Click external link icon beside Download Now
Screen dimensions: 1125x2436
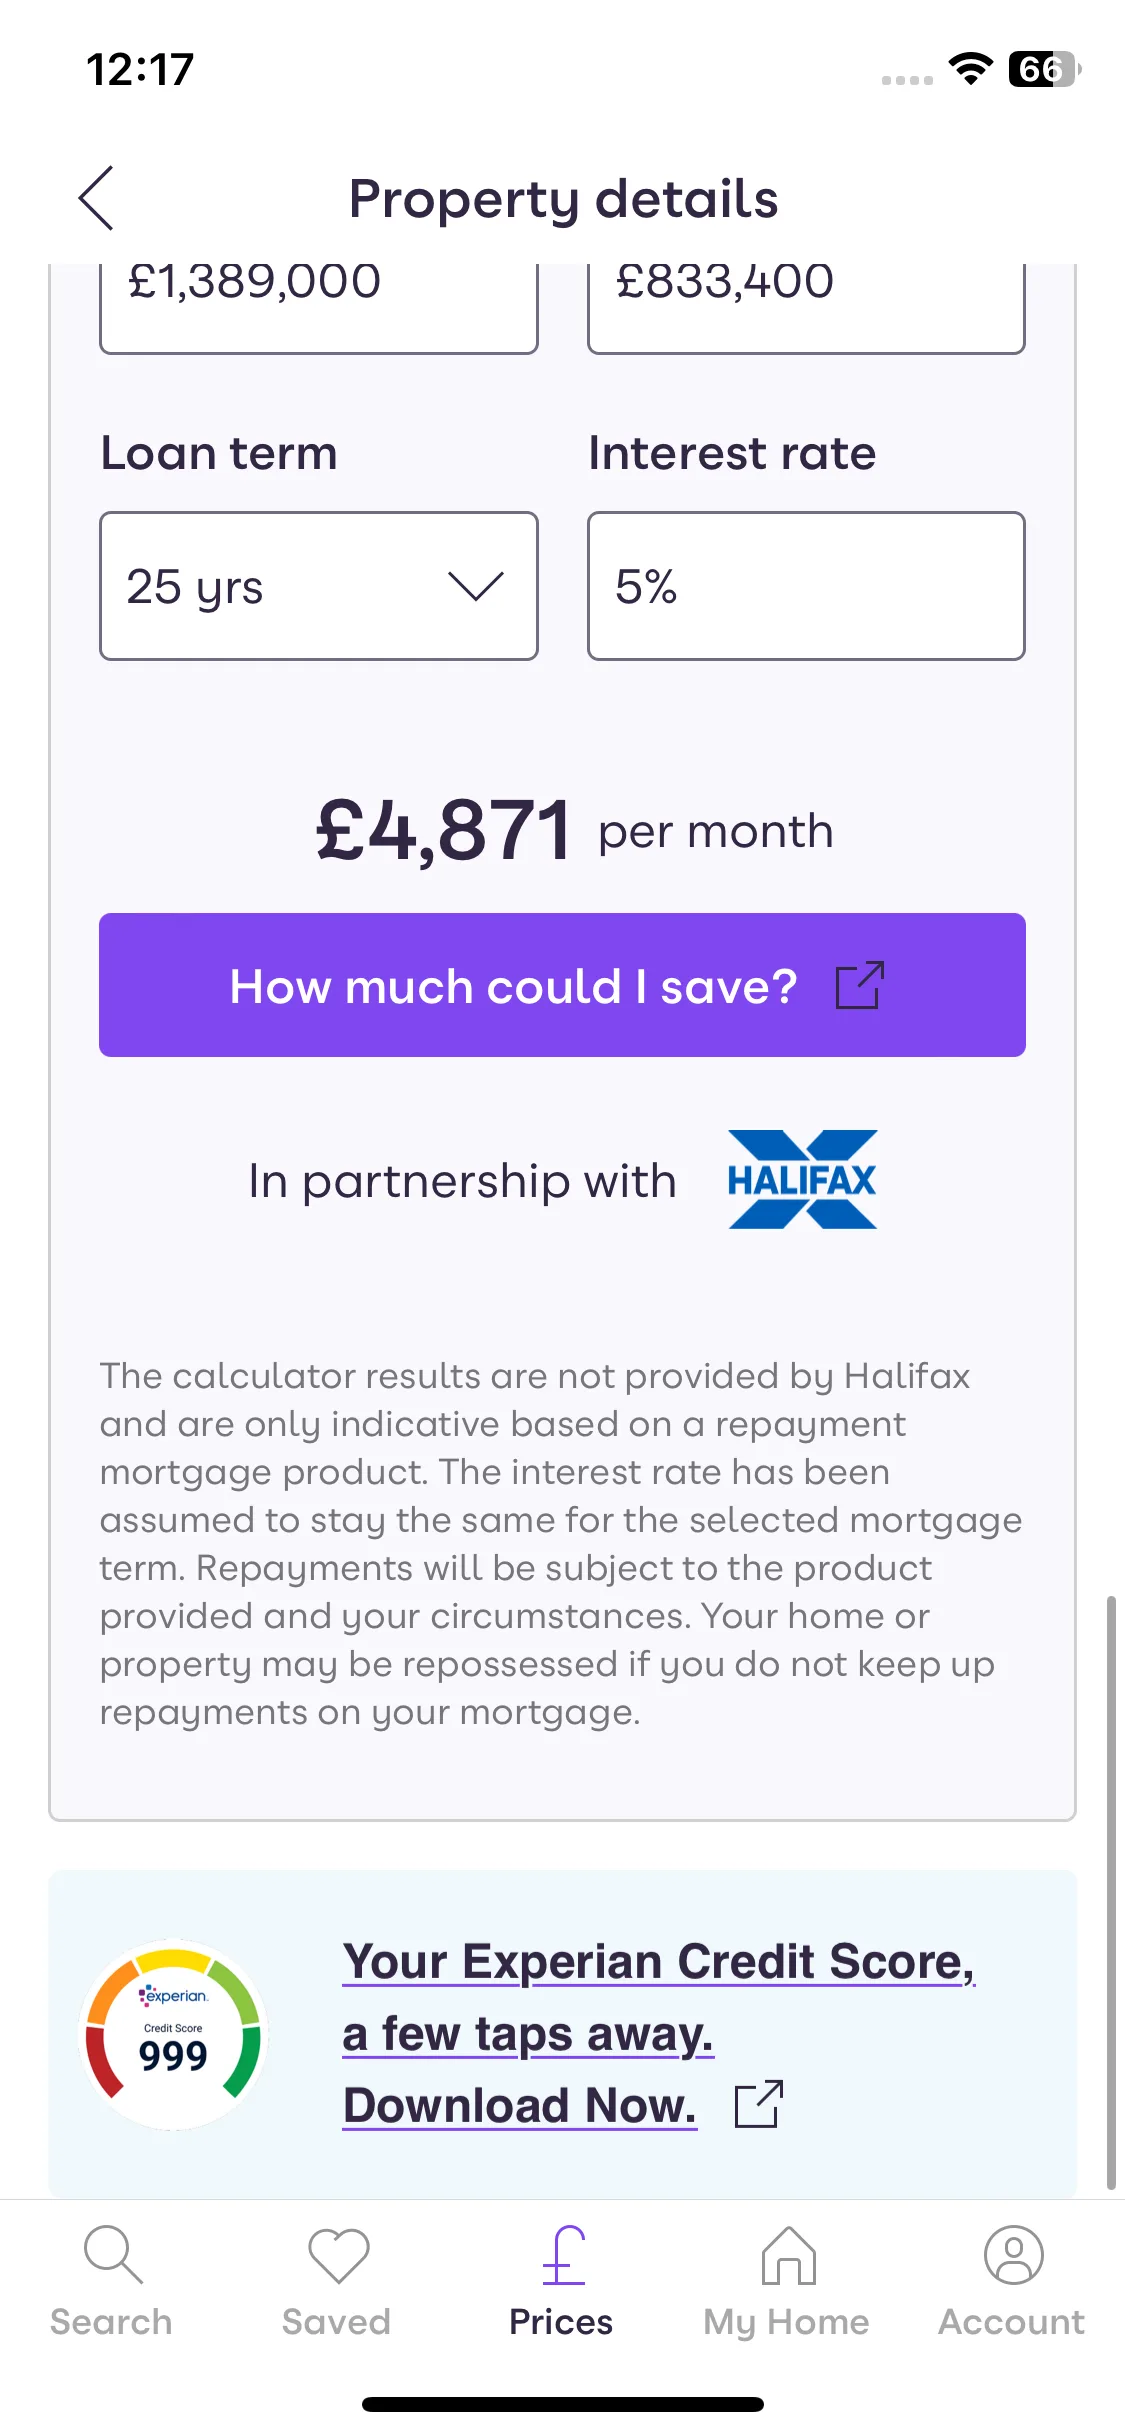[x=759, y=2104]
